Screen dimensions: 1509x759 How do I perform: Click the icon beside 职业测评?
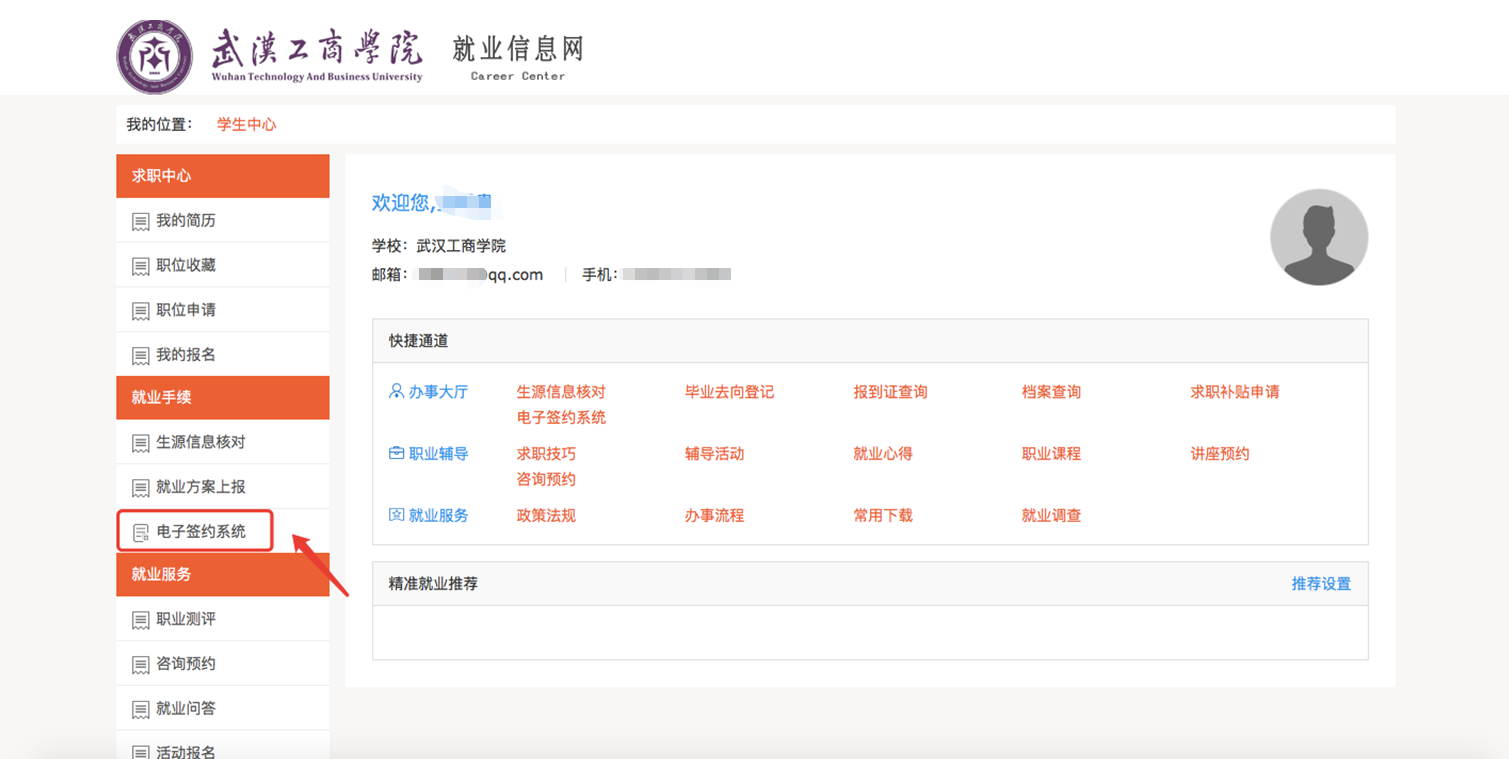[x=141, y=620]
